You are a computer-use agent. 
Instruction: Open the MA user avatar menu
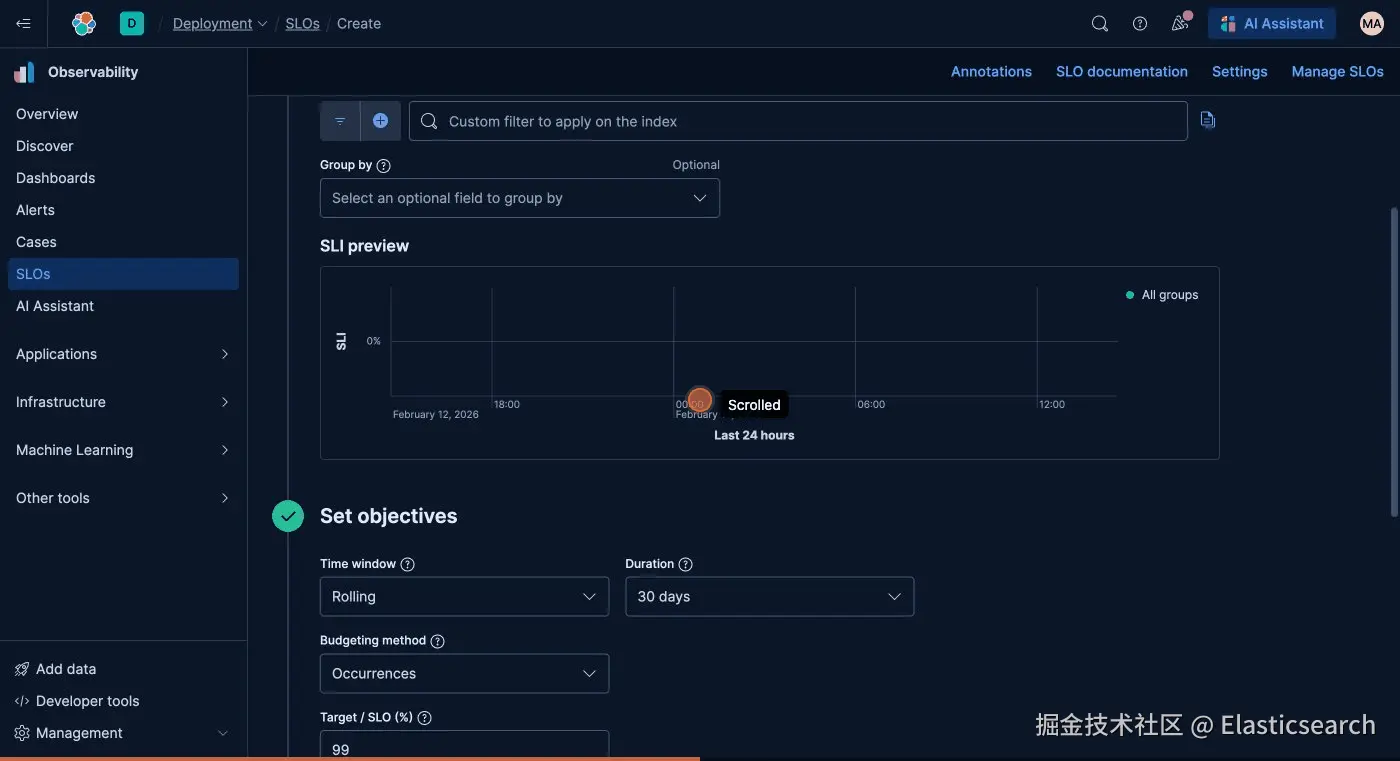click(x=1372, y=23)
